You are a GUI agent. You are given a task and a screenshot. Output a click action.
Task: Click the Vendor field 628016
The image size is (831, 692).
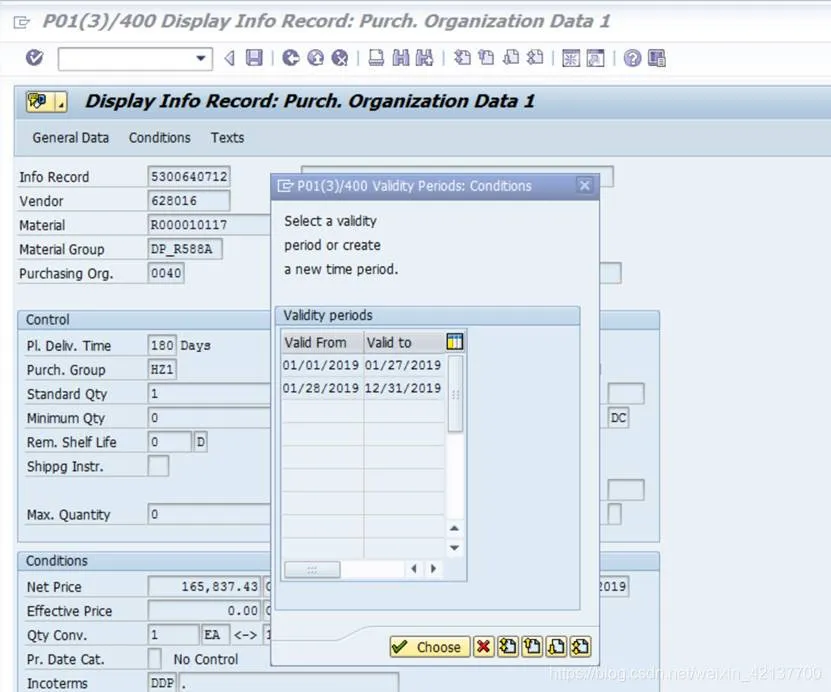(x=189, y=201)
